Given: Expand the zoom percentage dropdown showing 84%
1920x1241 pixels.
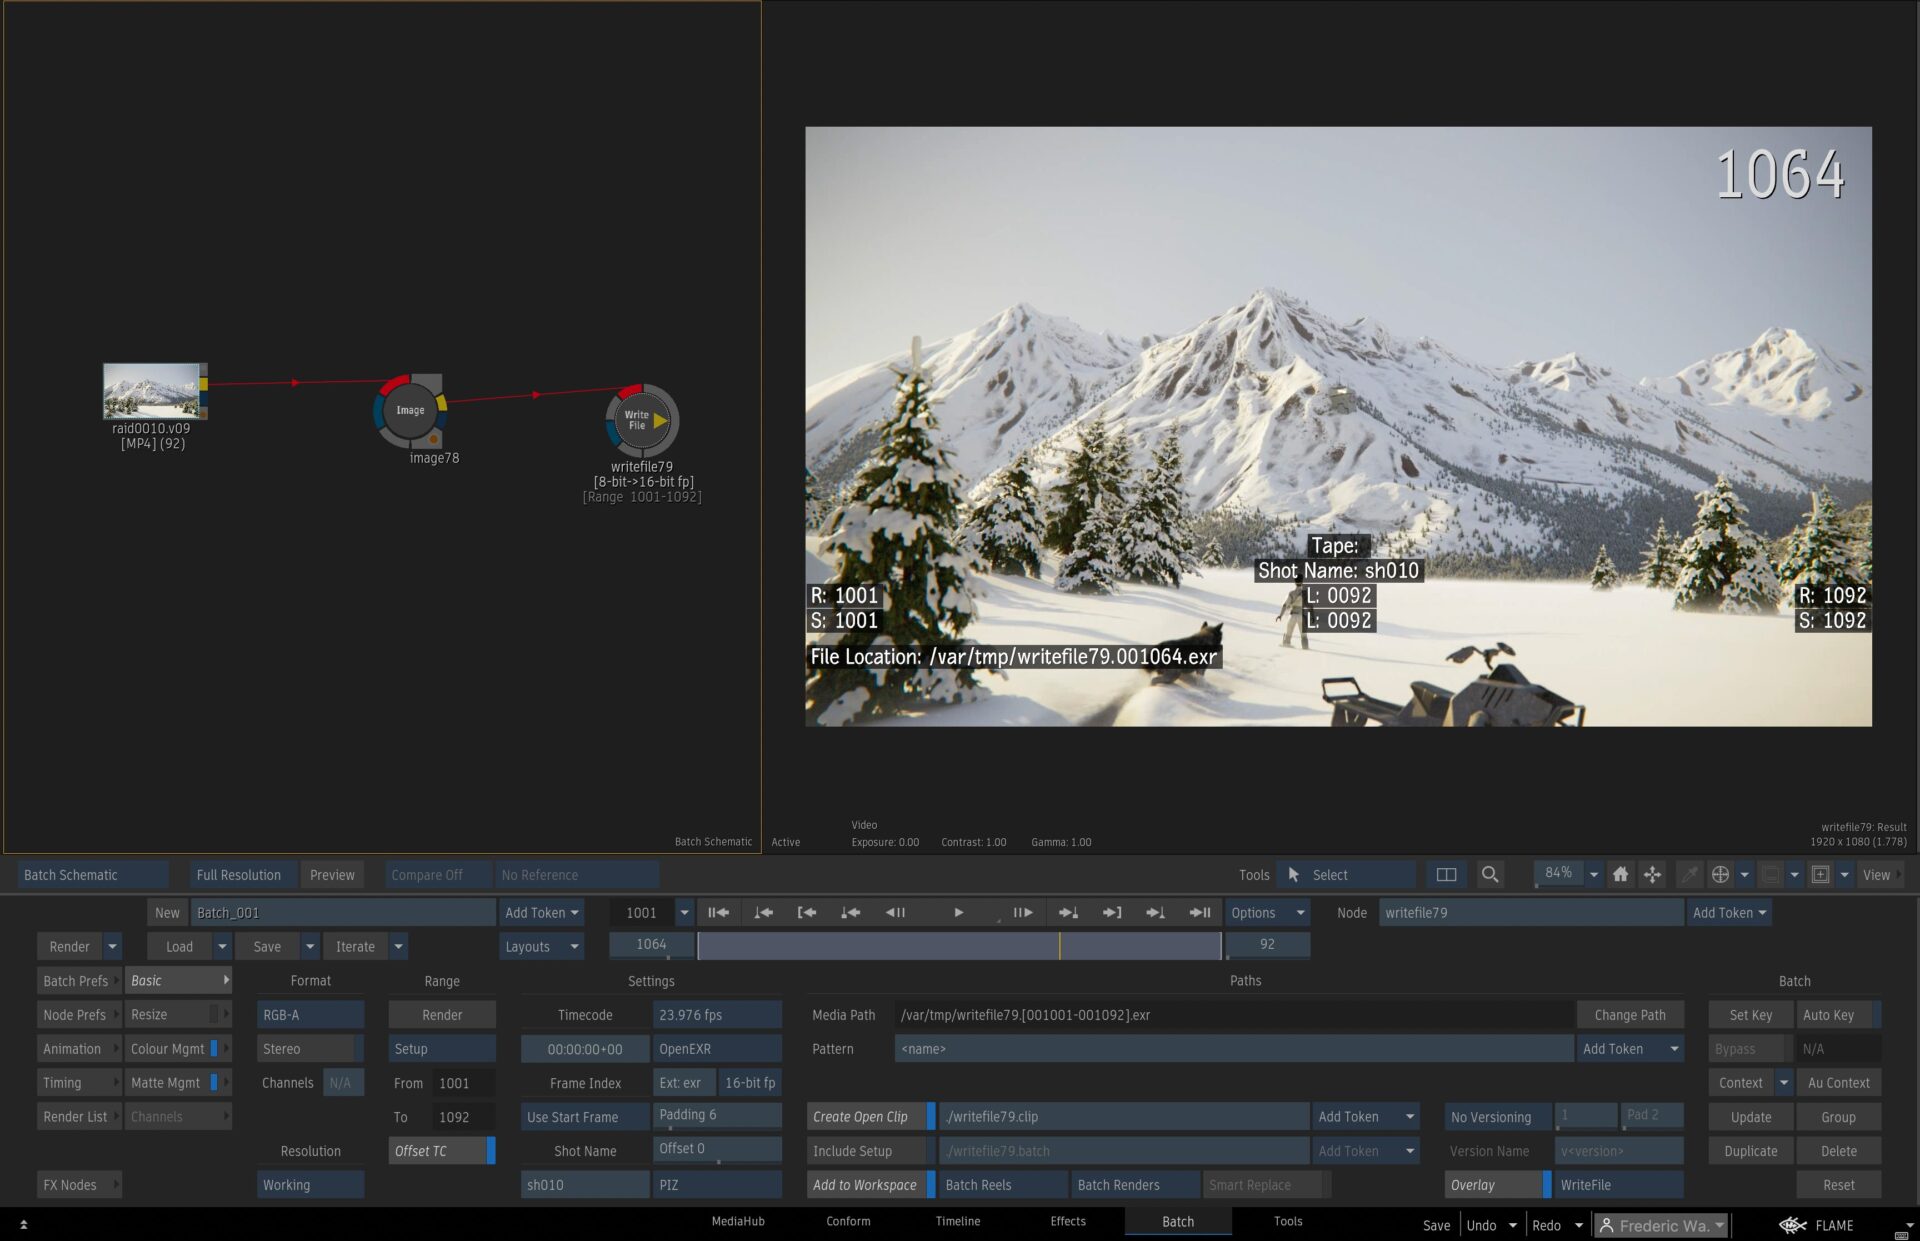Looking at the screenshot, I should click(x=1594, y=874).
